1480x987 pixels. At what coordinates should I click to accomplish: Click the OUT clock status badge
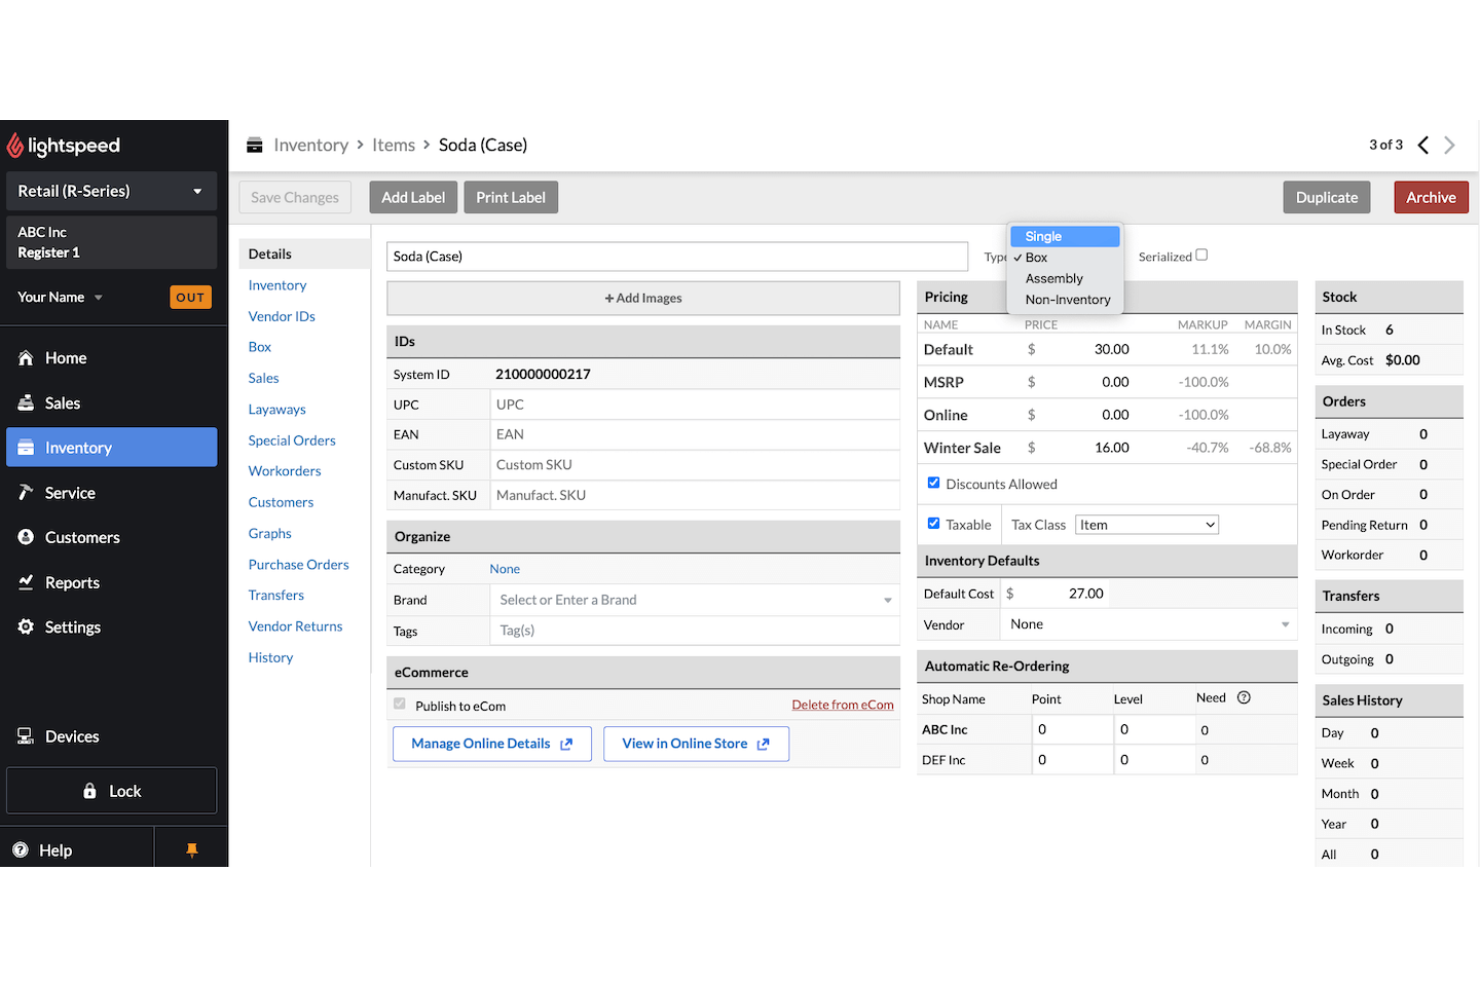point(191,297)
